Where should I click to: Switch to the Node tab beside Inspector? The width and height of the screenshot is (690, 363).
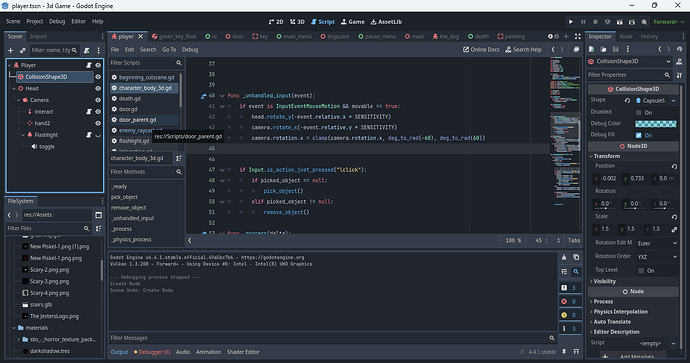626,37
